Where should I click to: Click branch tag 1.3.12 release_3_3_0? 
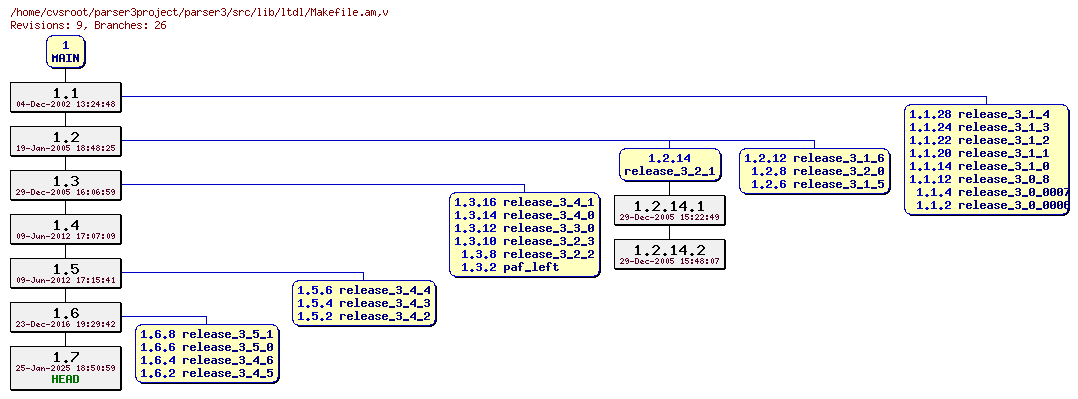pyautogui.click(x=525, y=228)
